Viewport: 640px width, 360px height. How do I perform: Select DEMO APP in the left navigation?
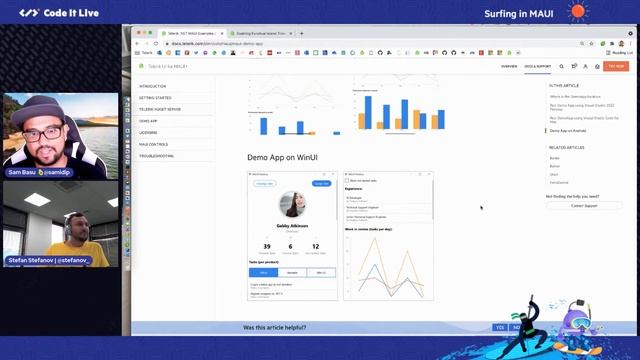point(148,121)
